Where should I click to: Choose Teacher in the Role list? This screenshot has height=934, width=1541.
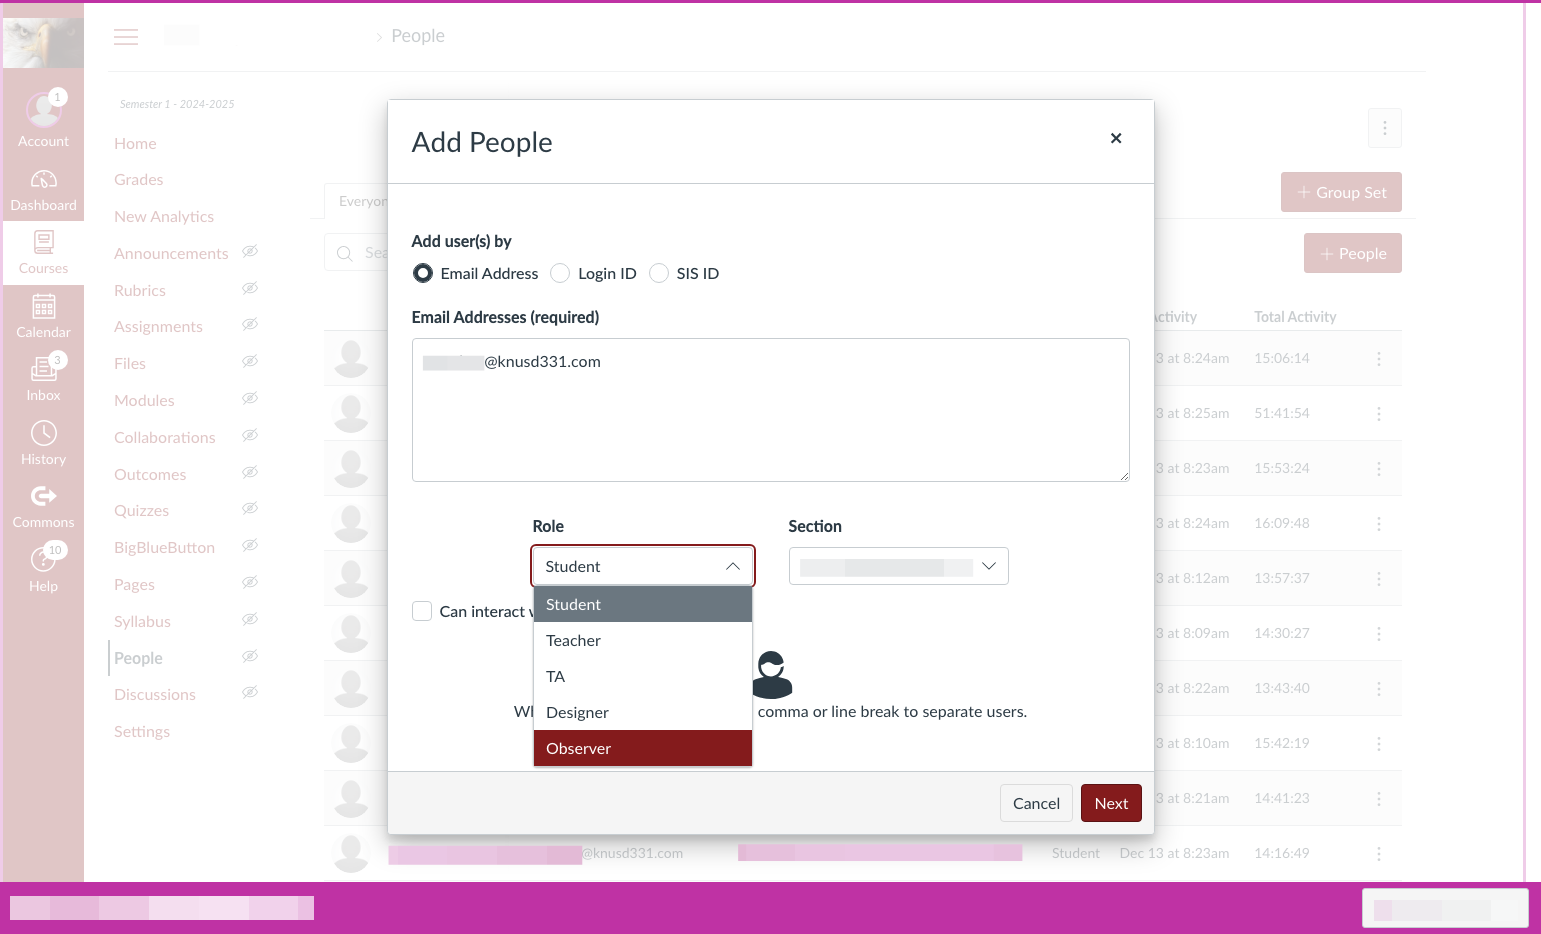(642, 640)
